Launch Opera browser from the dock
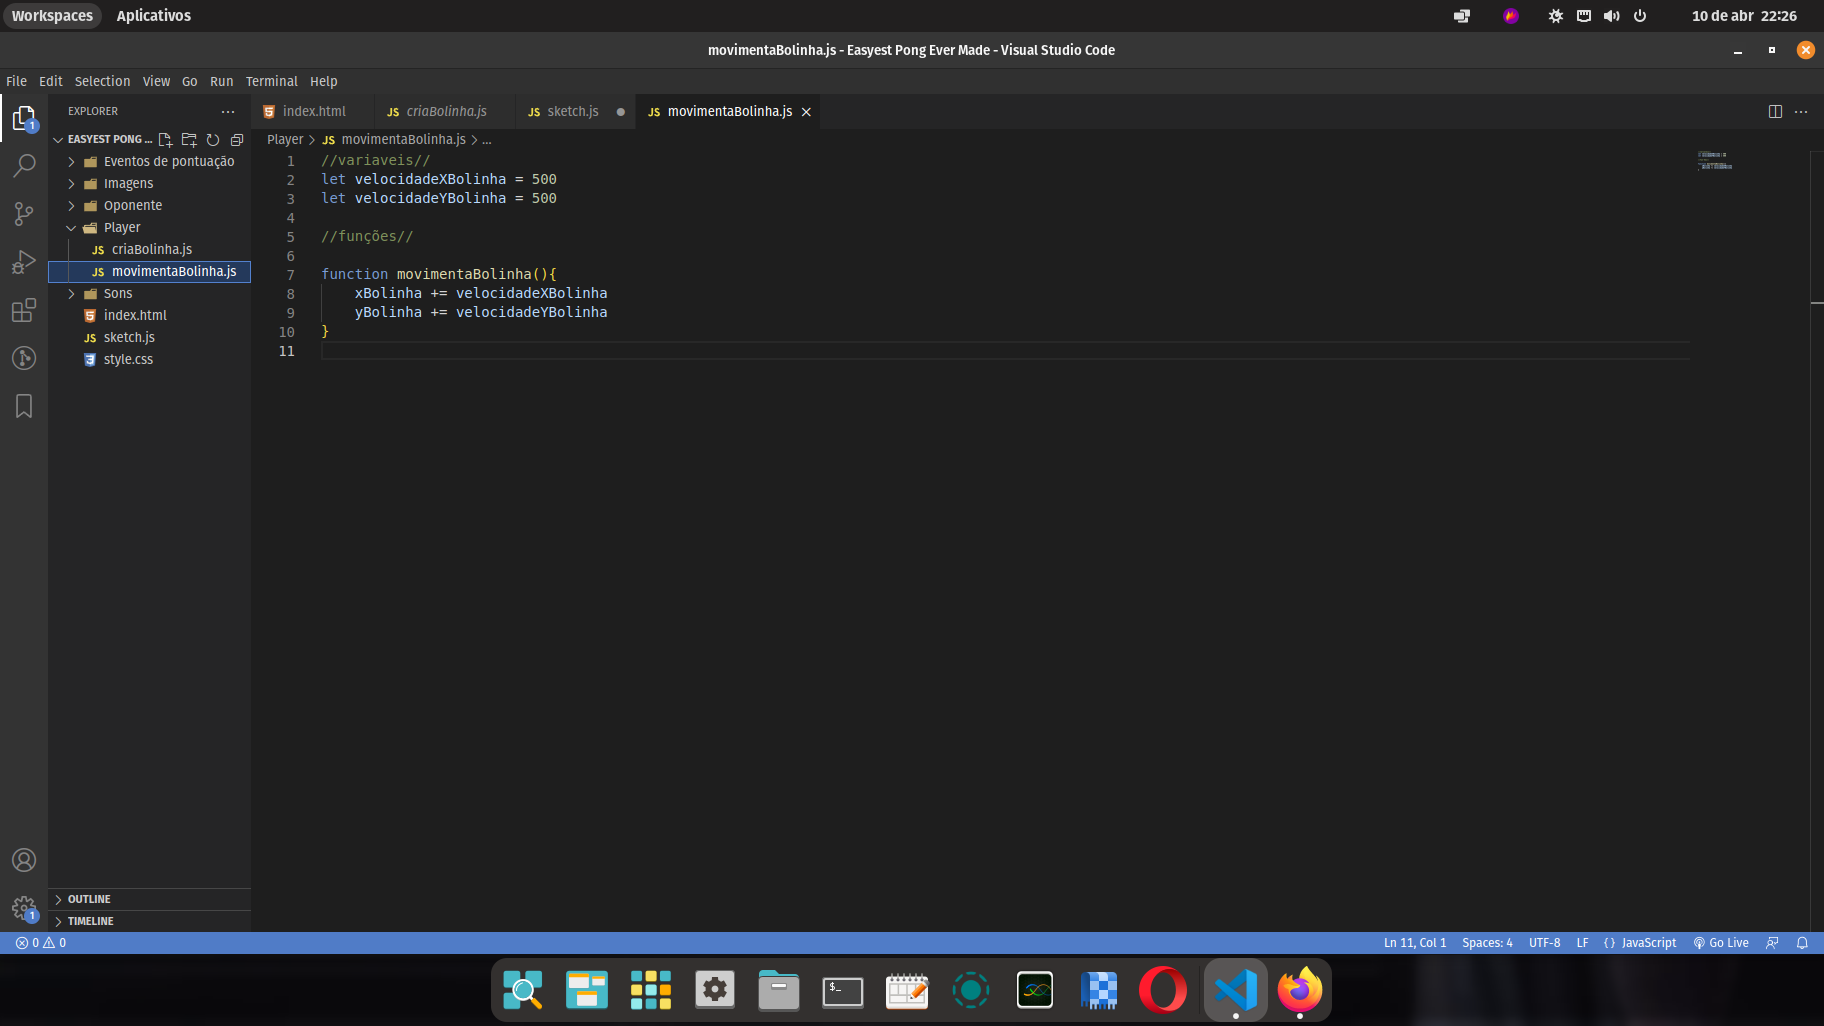Viewport: 1824px width, 1026px height. click(x=1163, y=990)
